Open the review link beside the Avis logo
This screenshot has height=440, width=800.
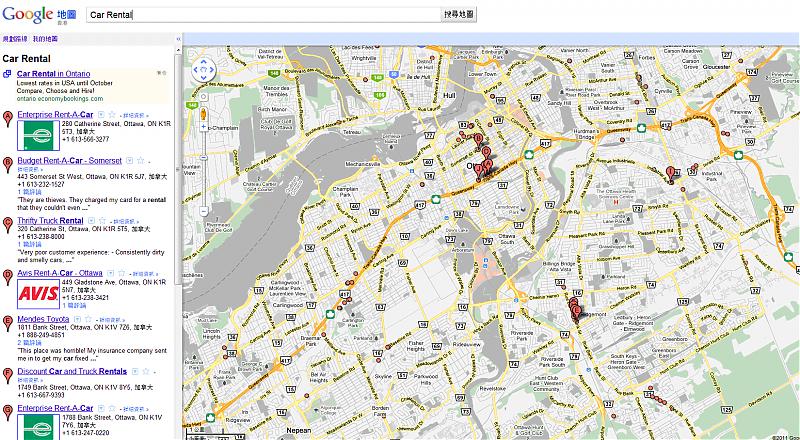click(x=74, y=305)
